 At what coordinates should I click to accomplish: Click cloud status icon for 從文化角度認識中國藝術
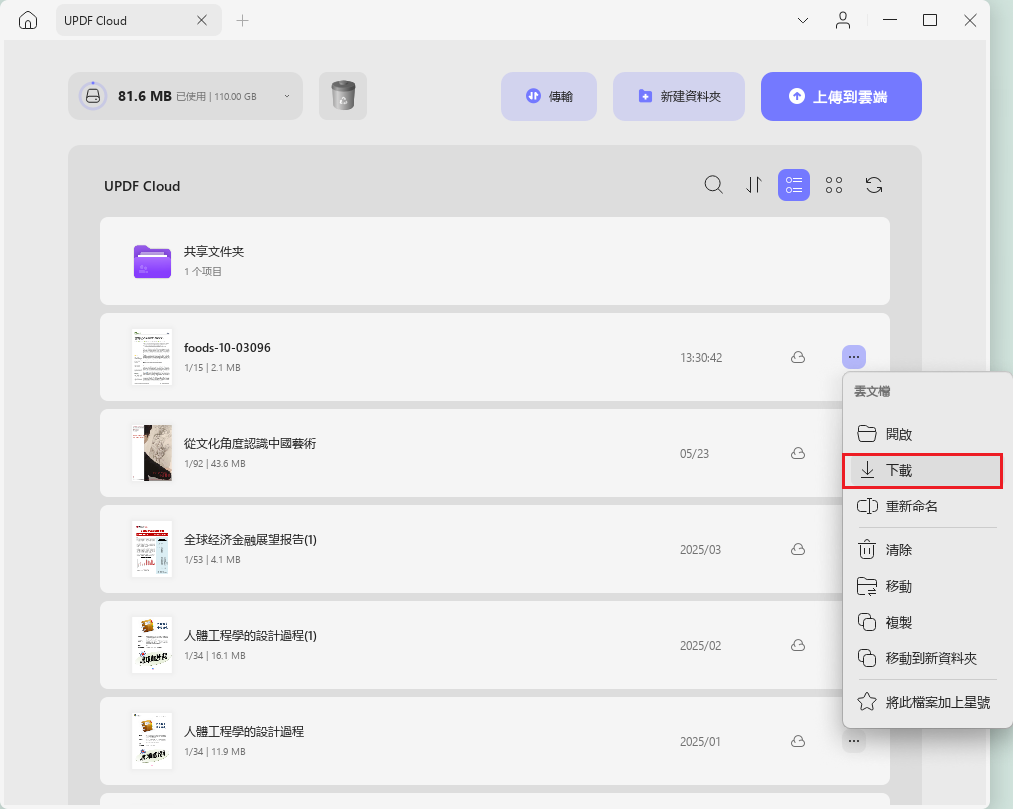pos(798,453)
